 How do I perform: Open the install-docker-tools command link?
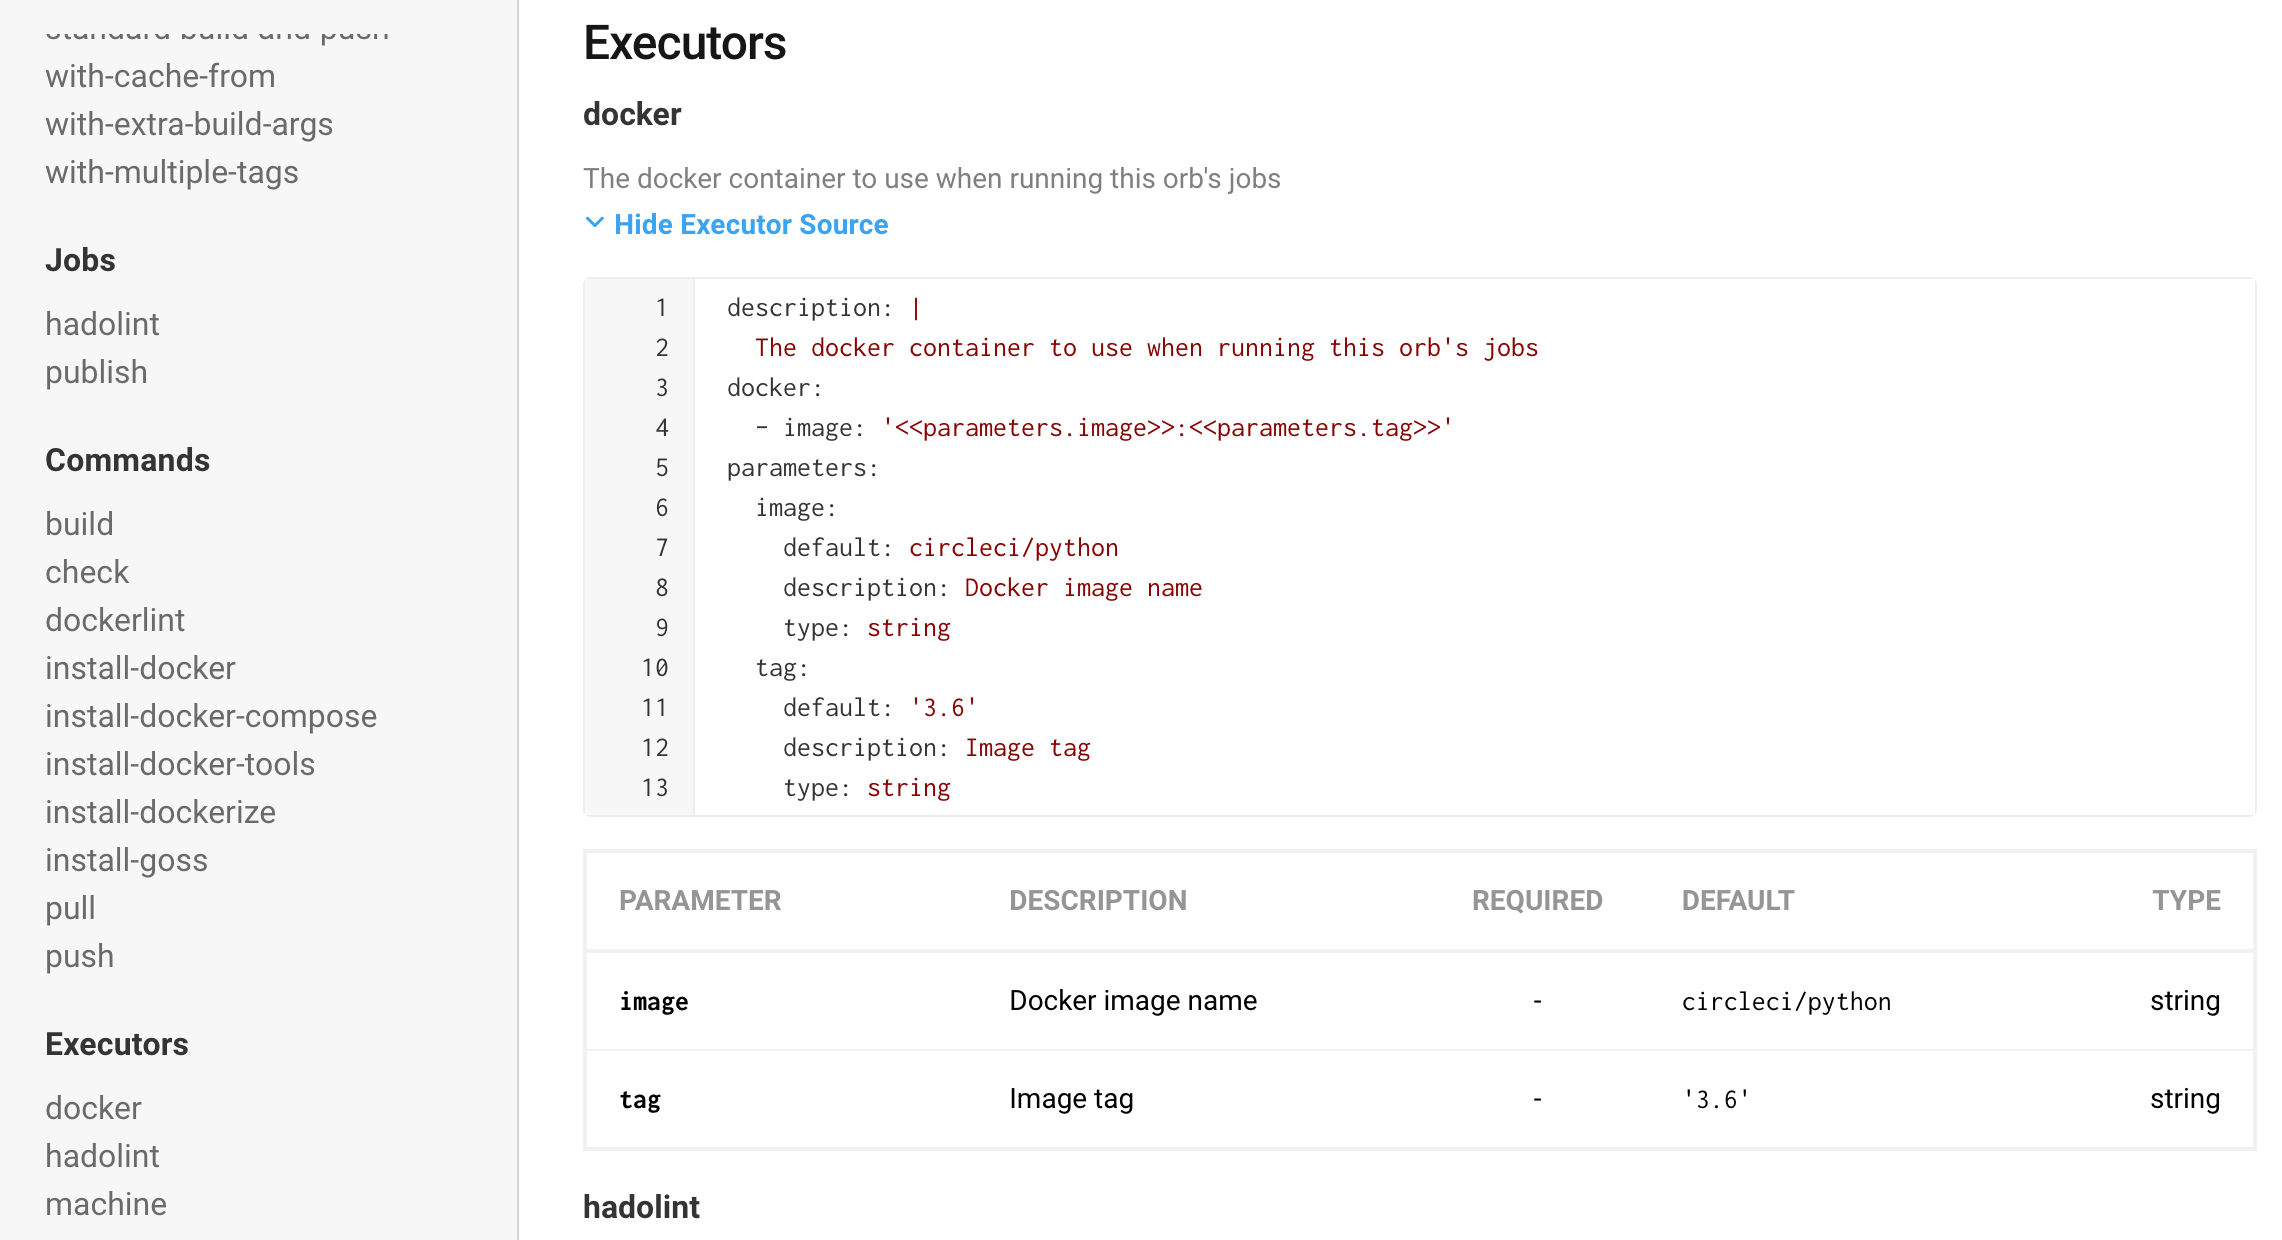click(180, 764)
